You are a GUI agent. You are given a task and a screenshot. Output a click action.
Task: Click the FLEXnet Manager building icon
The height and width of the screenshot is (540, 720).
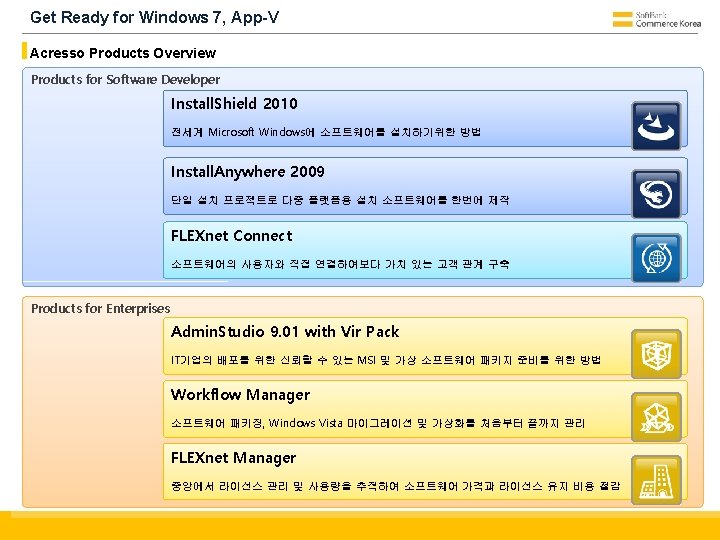[656, 480]
